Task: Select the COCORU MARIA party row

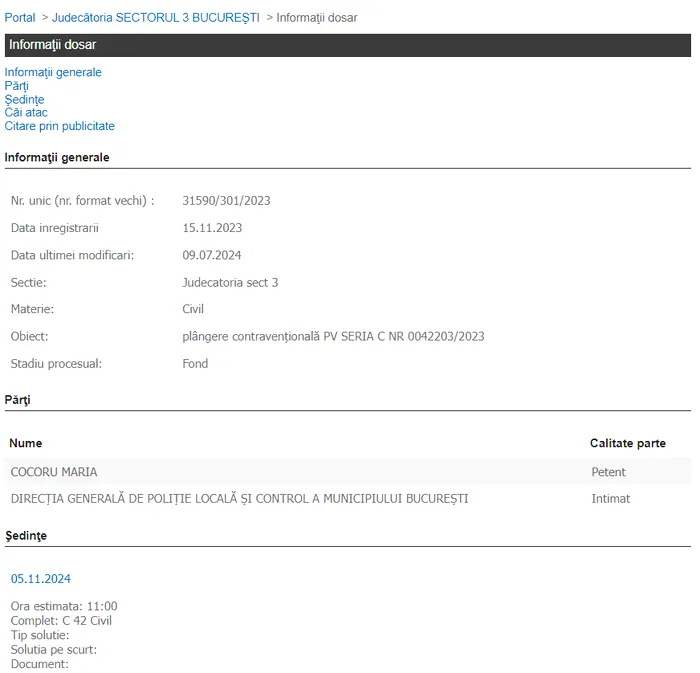Action: point(54,472)
